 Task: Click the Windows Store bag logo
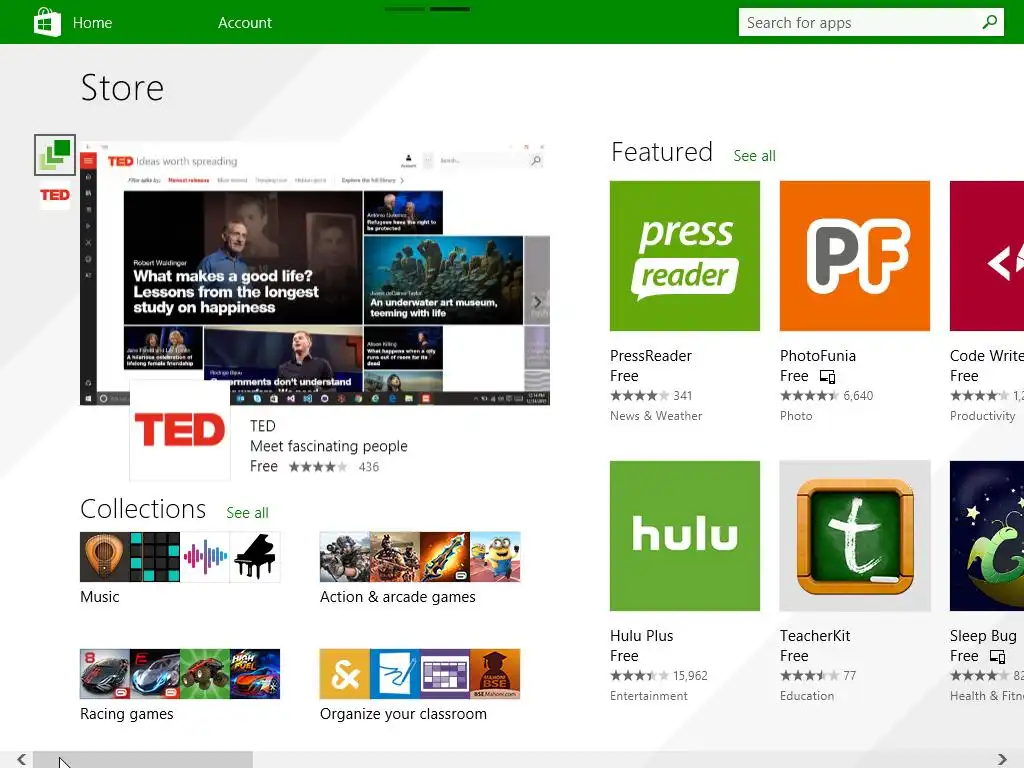pos(47,22)
